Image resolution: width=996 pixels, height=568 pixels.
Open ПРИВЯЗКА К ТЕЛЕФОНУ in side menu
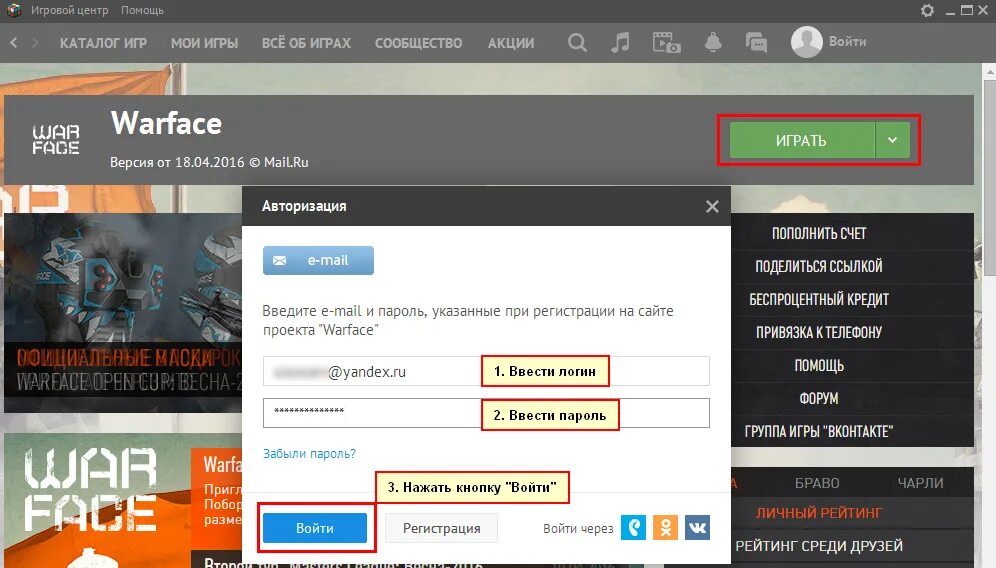[x=819, y=333]
